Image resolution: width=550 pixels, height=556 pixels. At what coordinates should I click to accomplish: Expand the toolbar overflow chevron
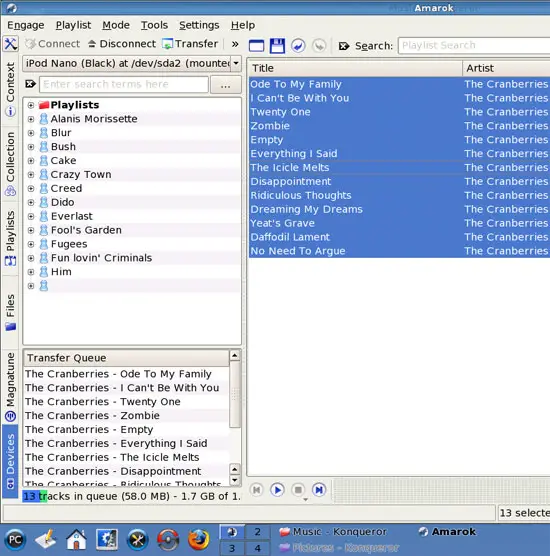pos(235,44)
